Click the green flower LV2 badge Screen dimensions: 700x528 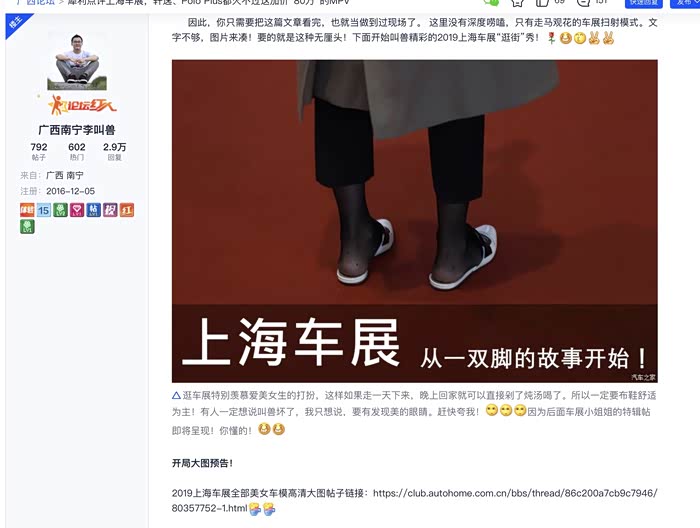60,210
